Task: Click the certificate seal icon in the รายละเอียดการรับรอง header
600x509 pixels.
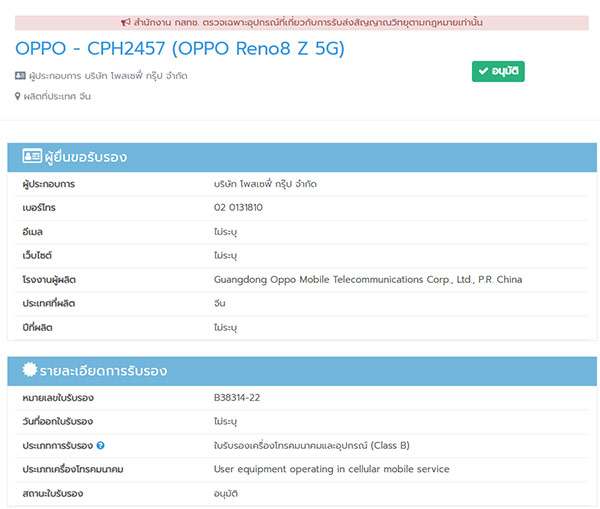Action: point(30,369)
